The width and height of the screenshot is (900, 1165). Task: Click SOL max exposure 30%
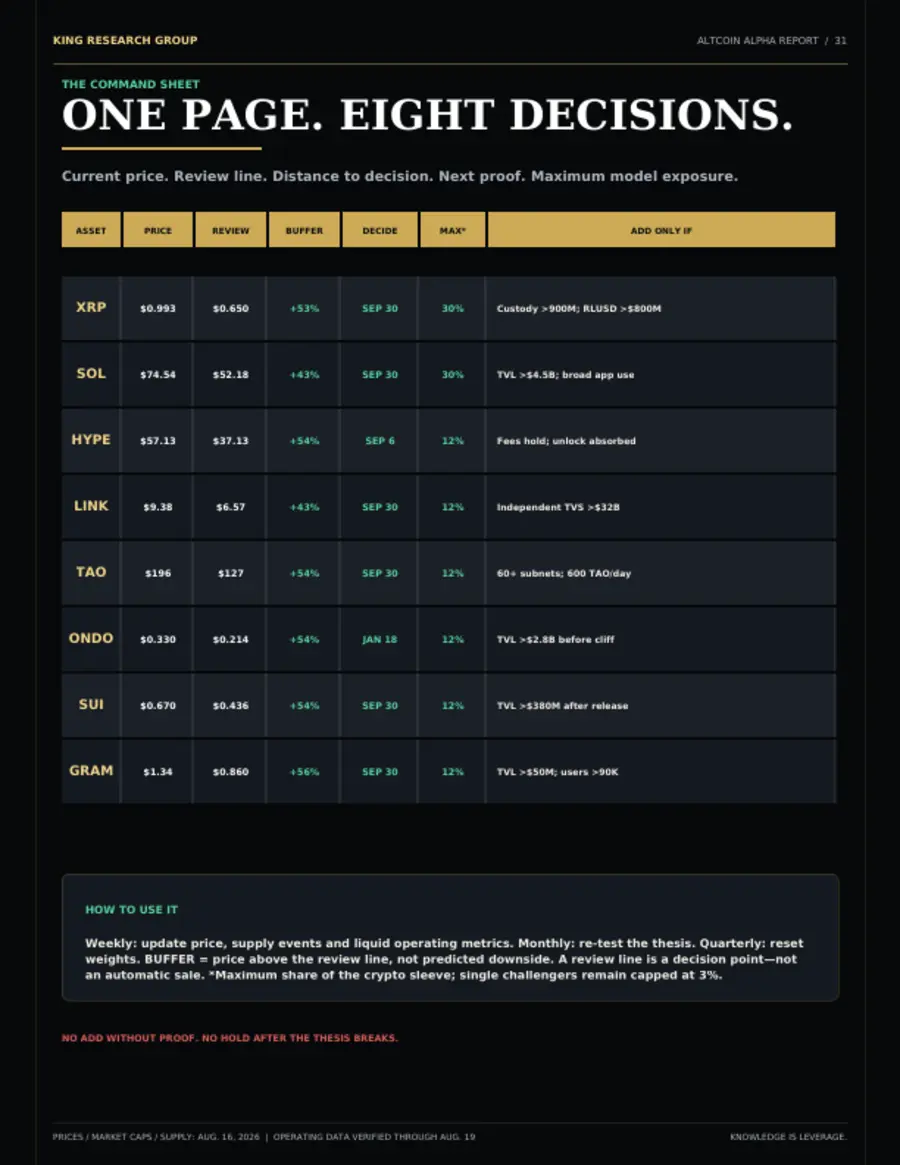click(x=453, y=374)
